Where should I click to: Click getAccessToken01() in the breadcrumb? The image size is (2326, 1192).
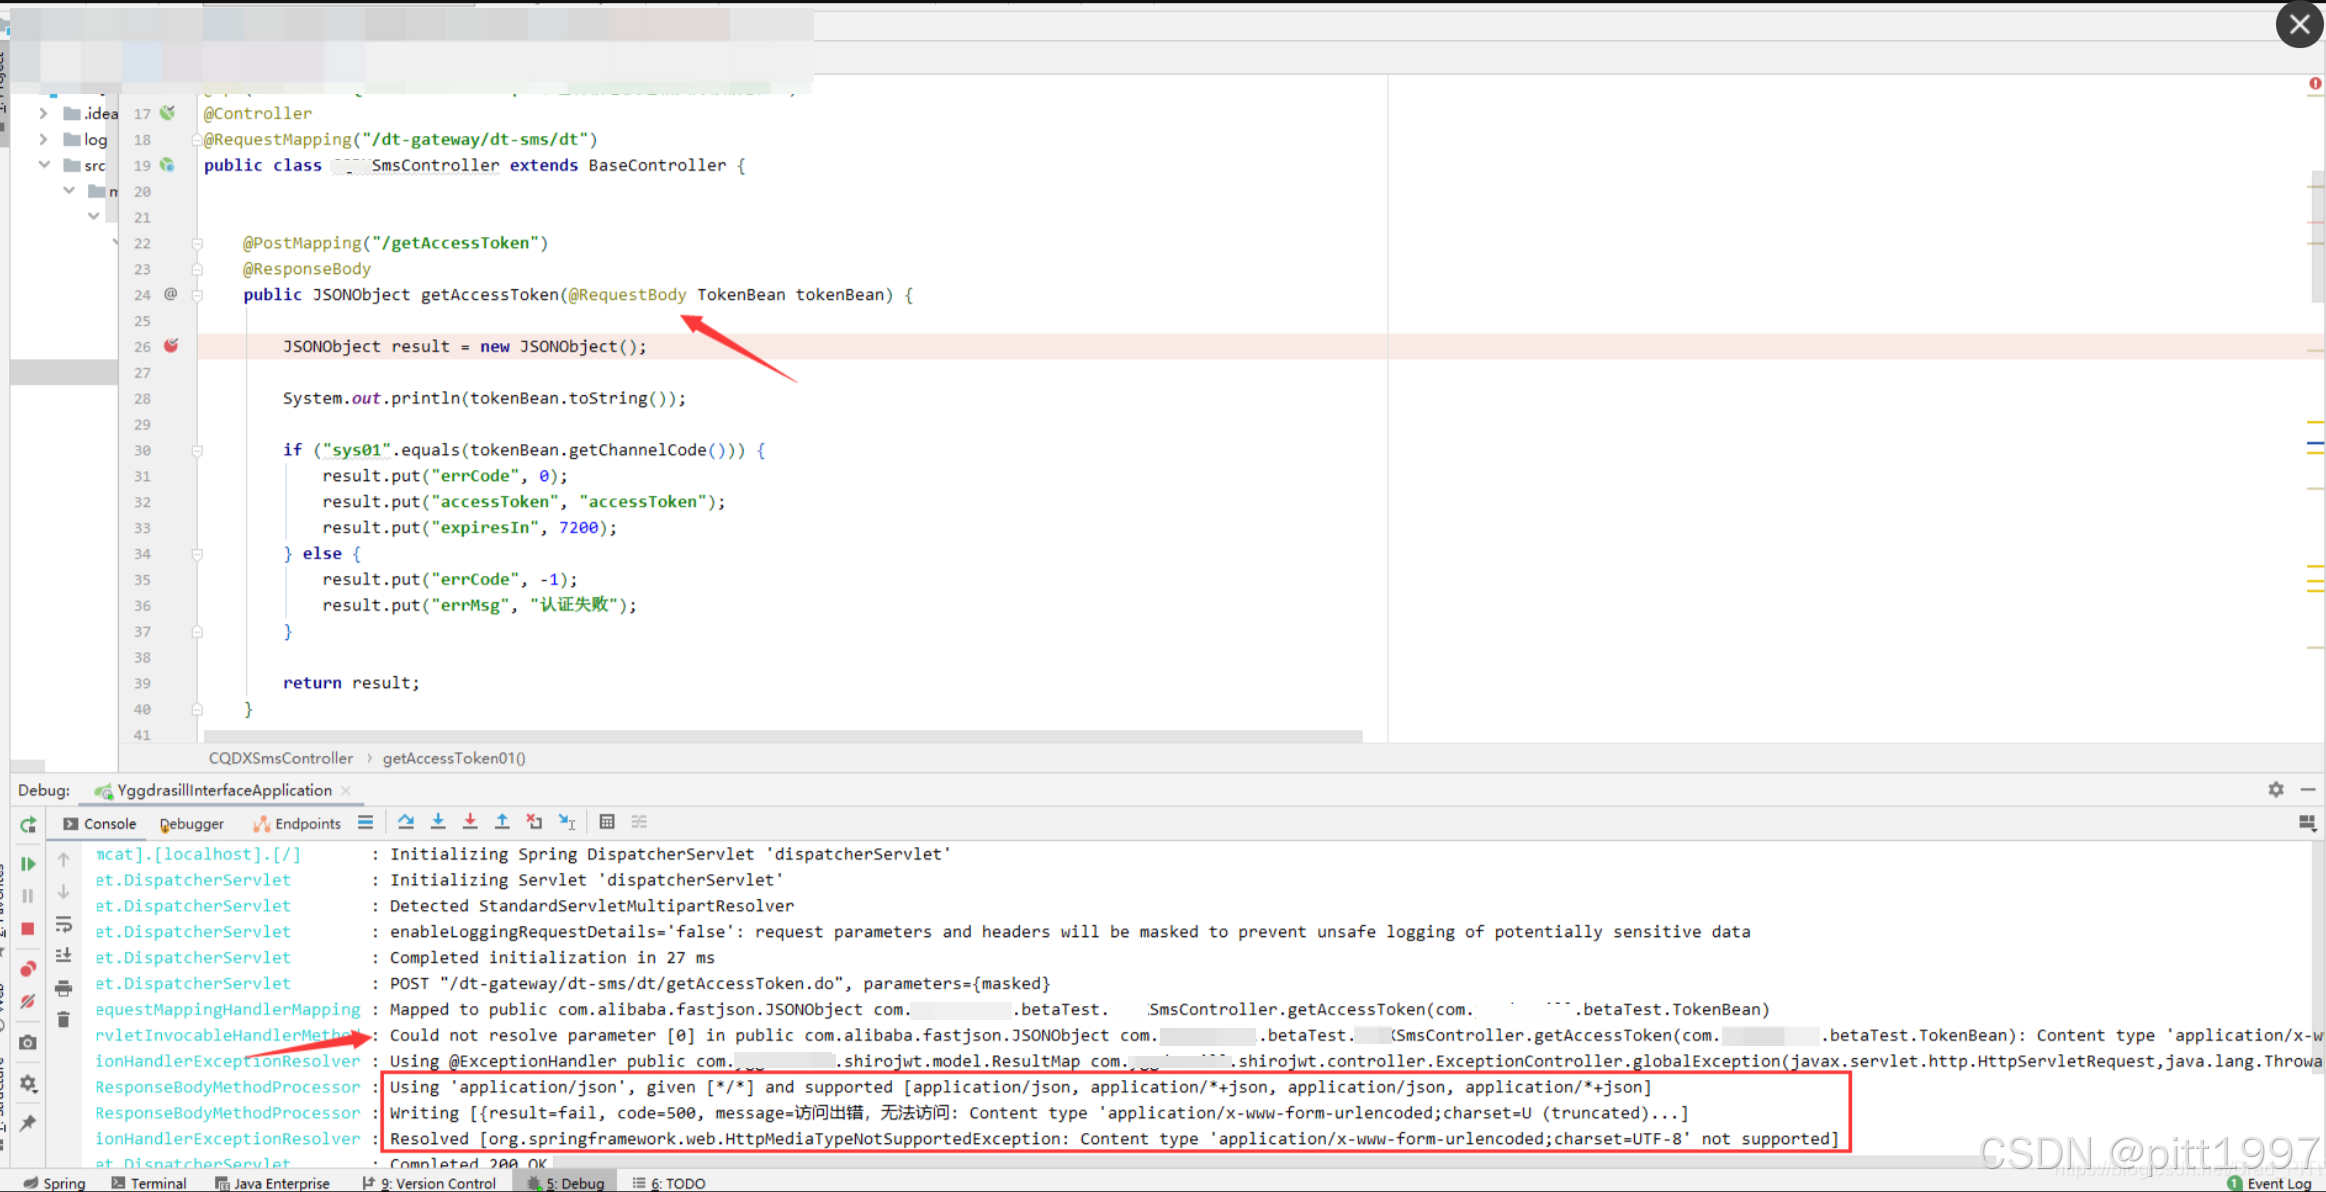[454, 758]
